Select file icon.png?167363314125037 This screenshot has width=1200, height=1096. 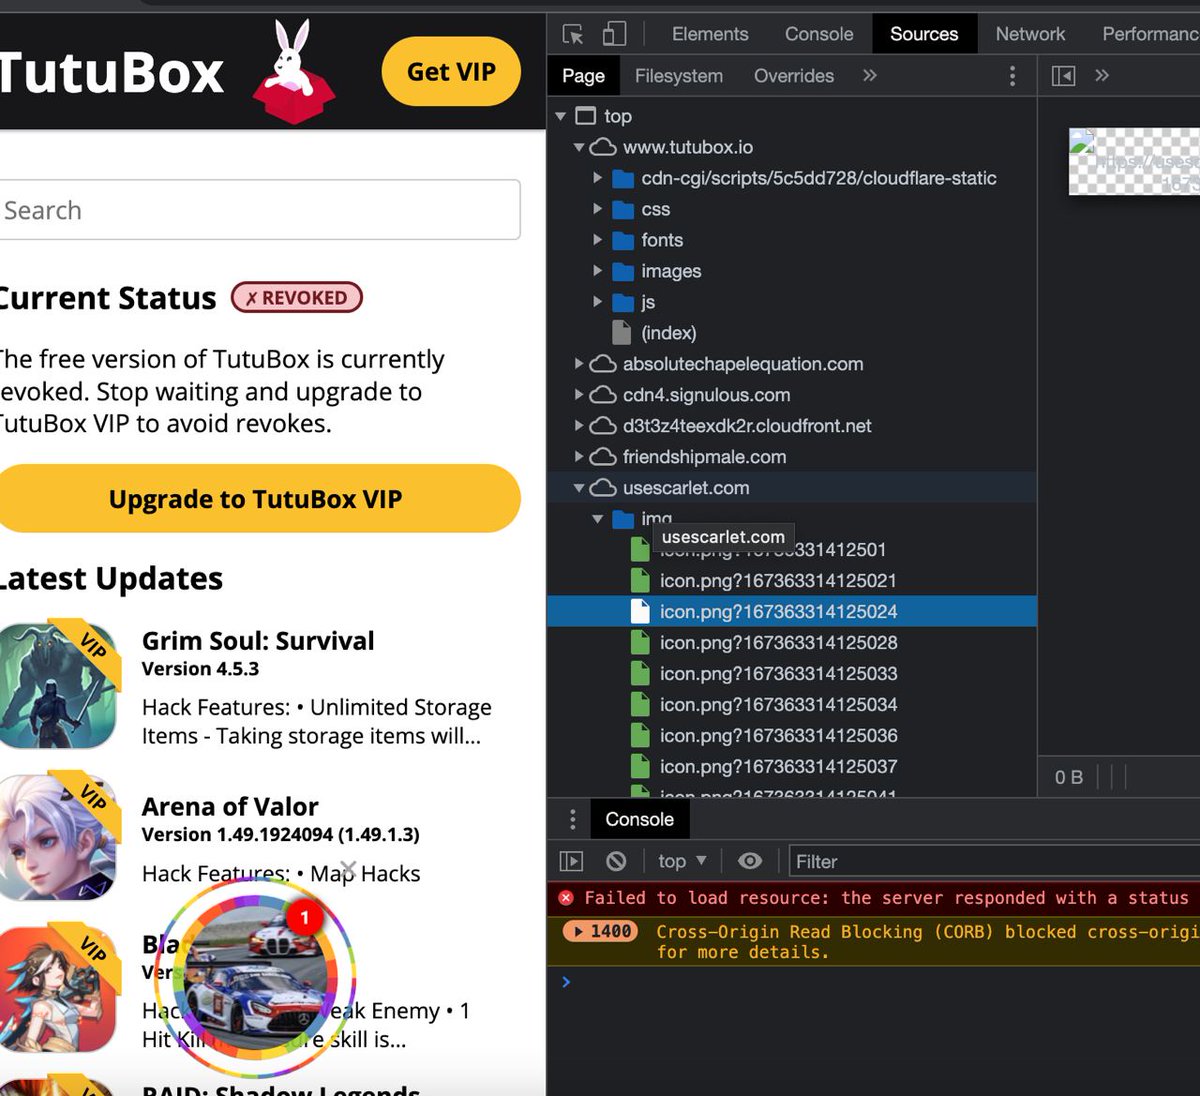[x=778, y=767]
